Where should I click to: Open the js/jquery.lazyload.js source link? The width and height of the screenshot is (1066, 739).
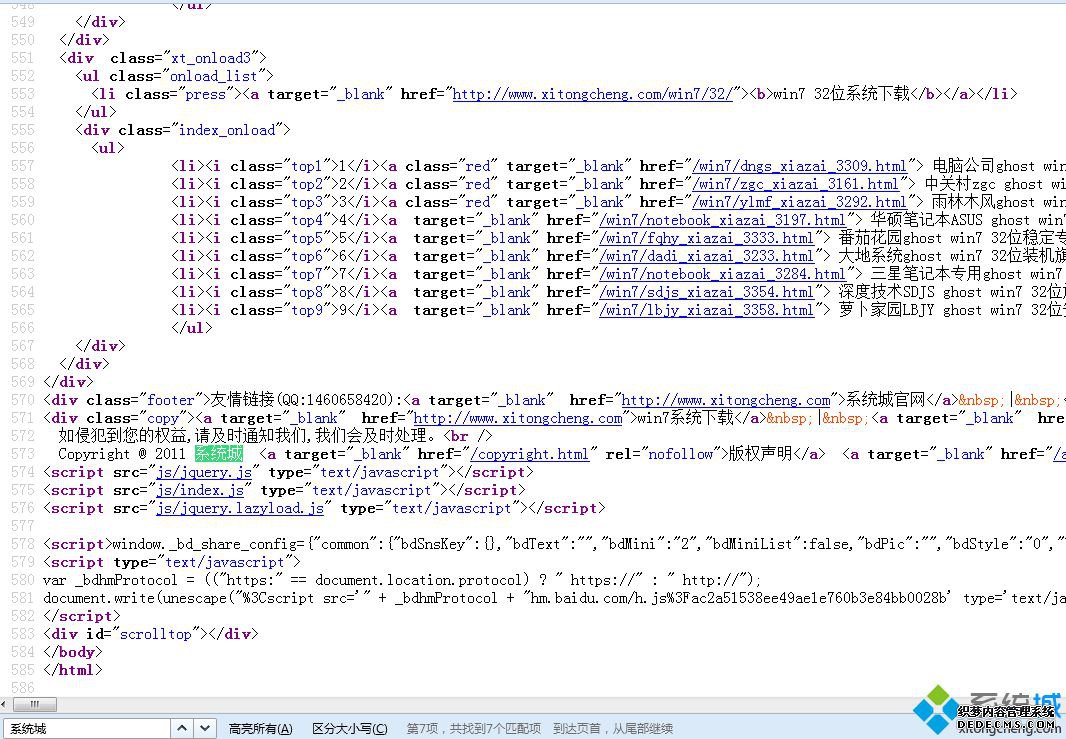point(240,508)
